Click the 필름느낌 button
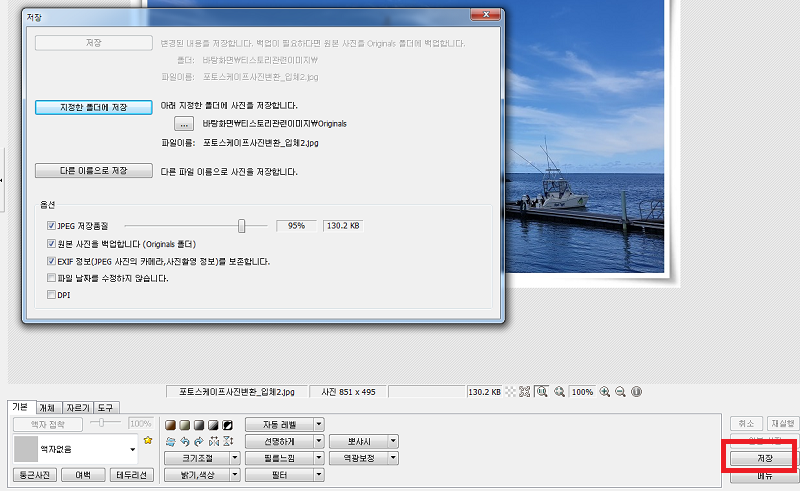800x491 pixels. [280, 458]
